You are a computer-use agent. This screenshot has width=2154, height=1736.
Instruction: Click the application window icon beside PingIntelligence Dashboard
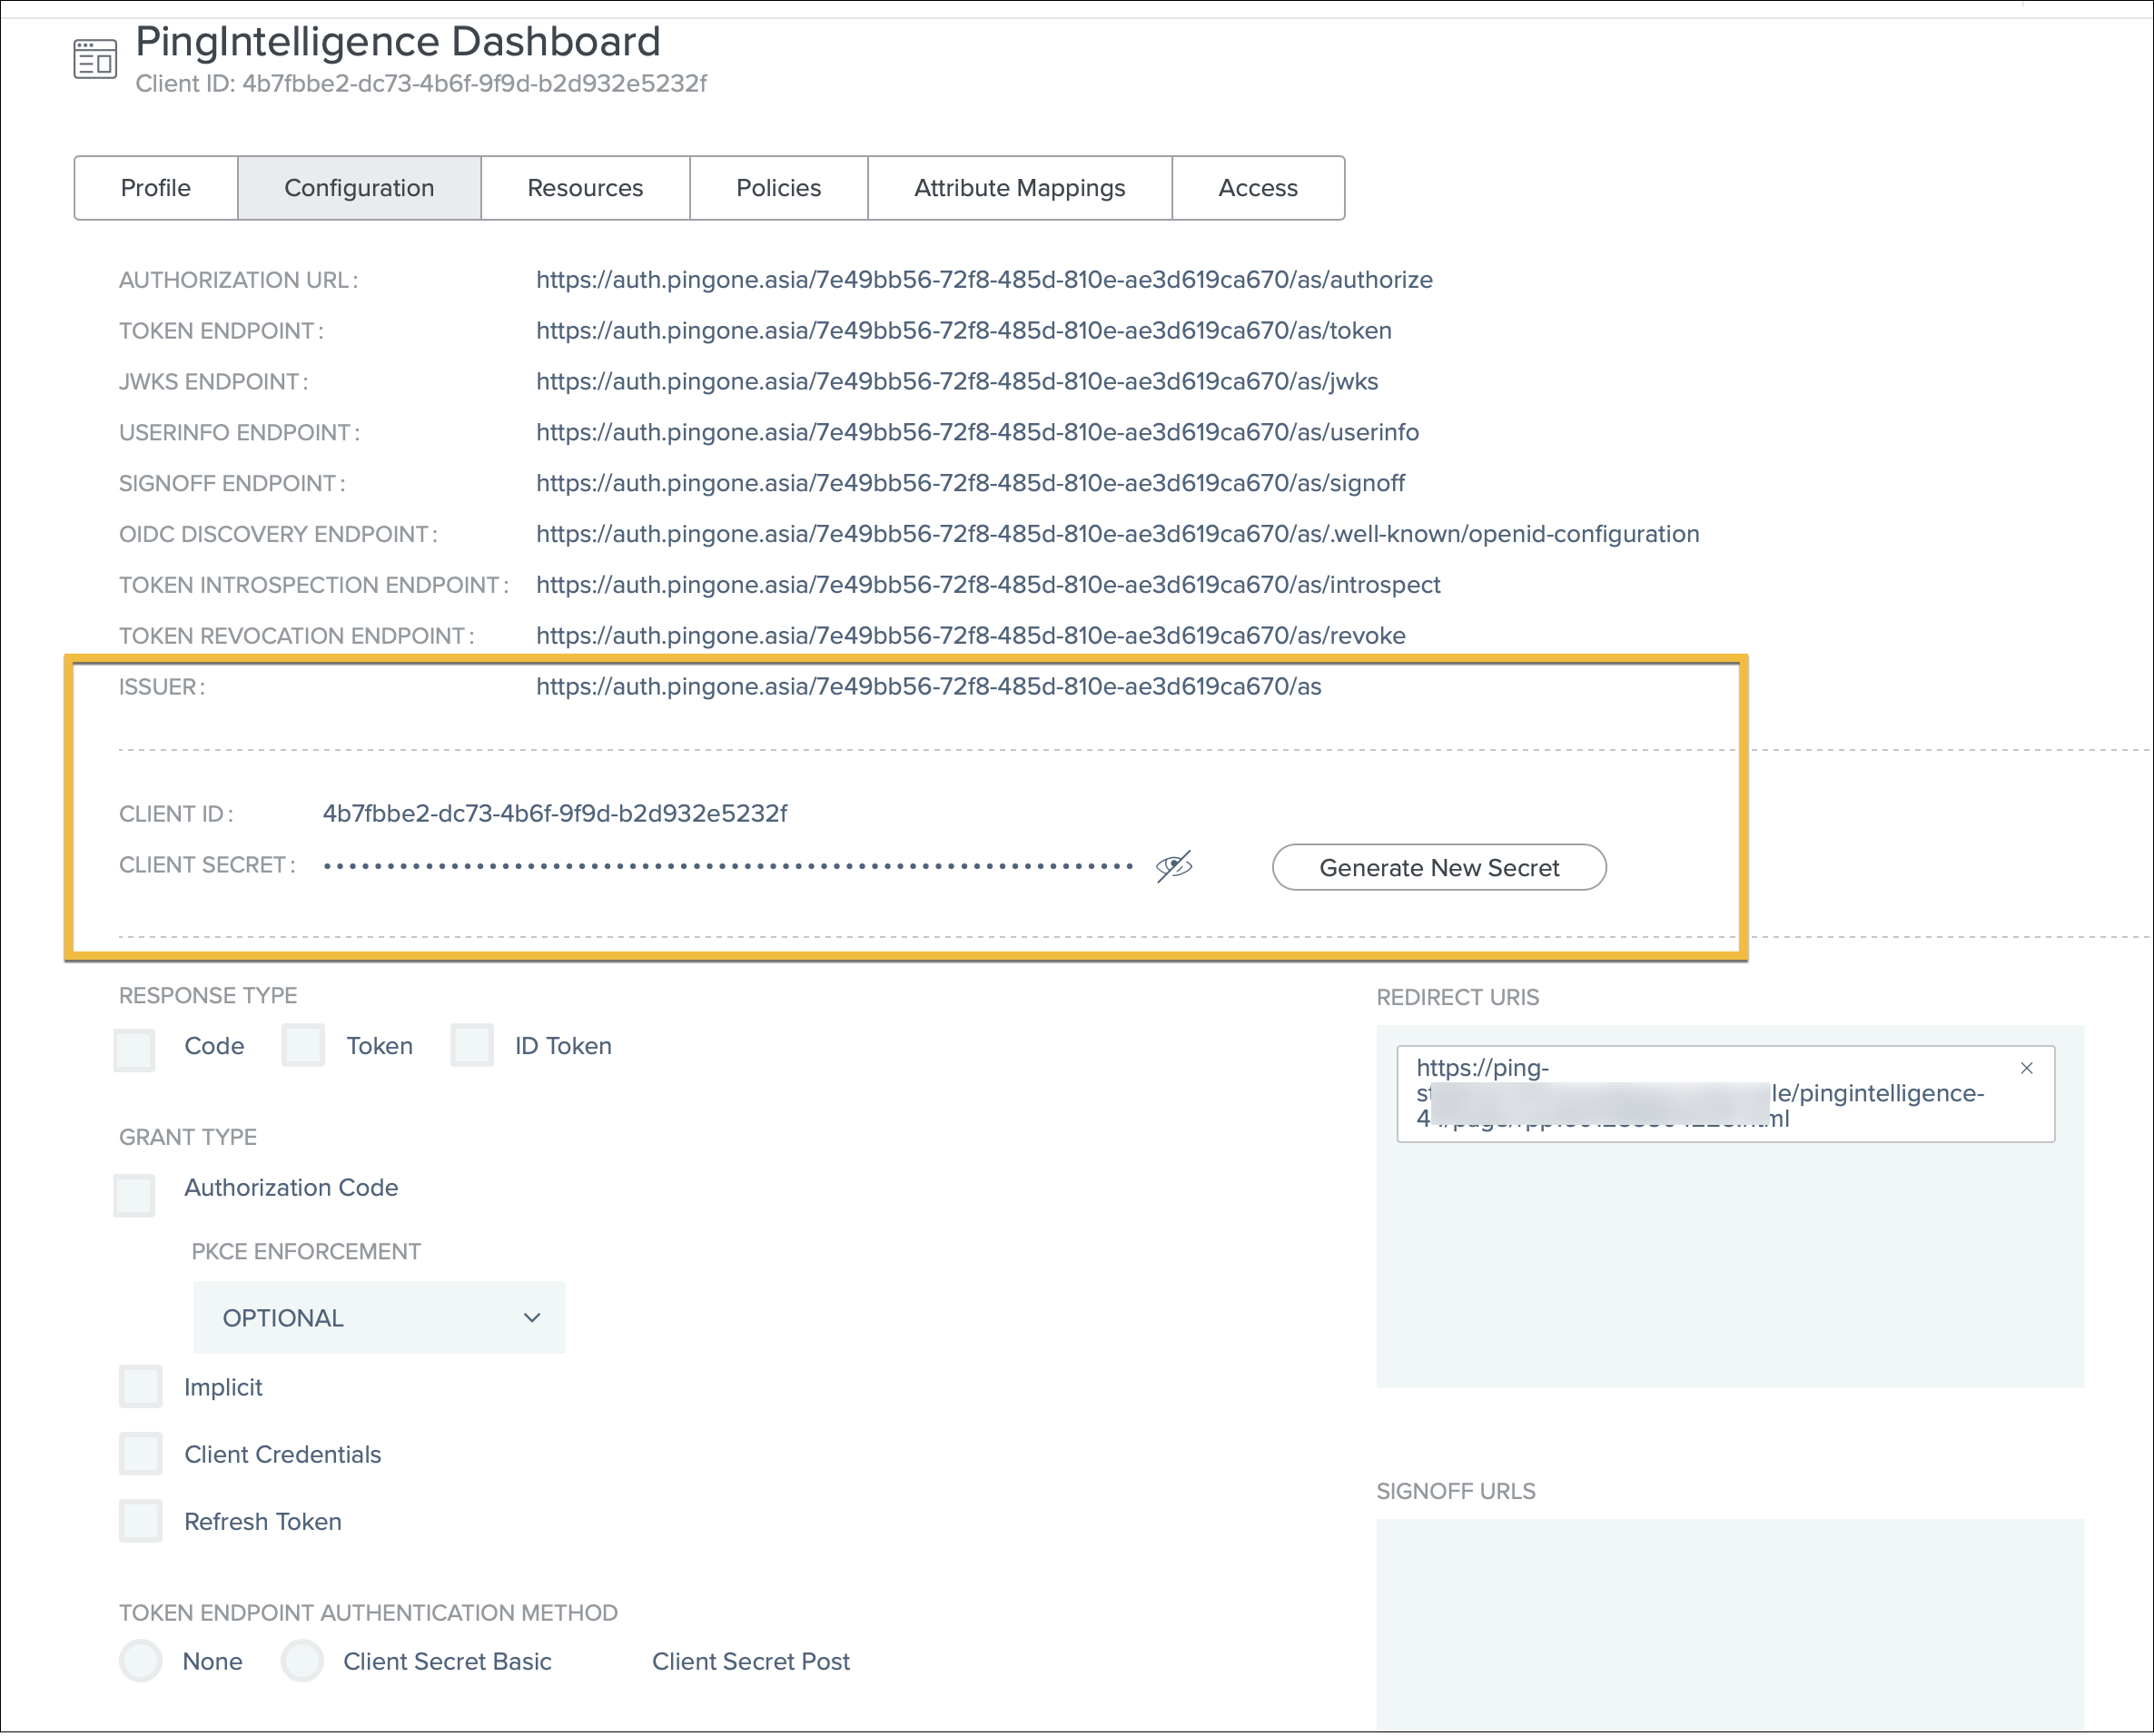95,59
